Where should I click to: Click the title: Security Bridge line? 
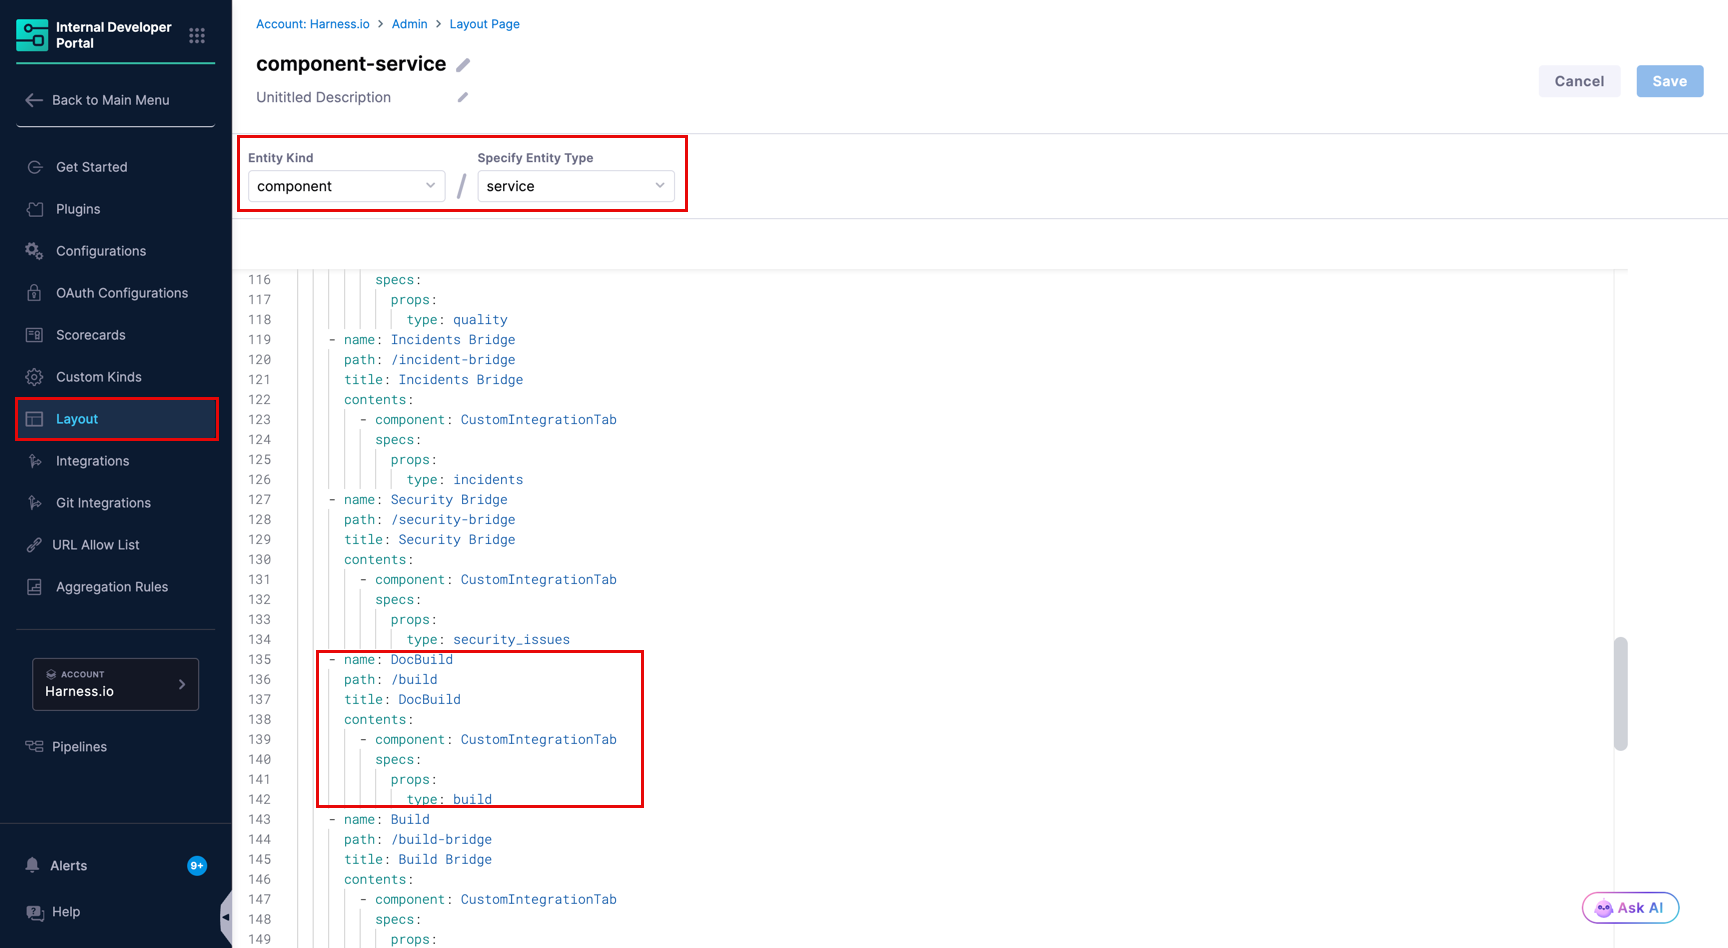point(430,539)
